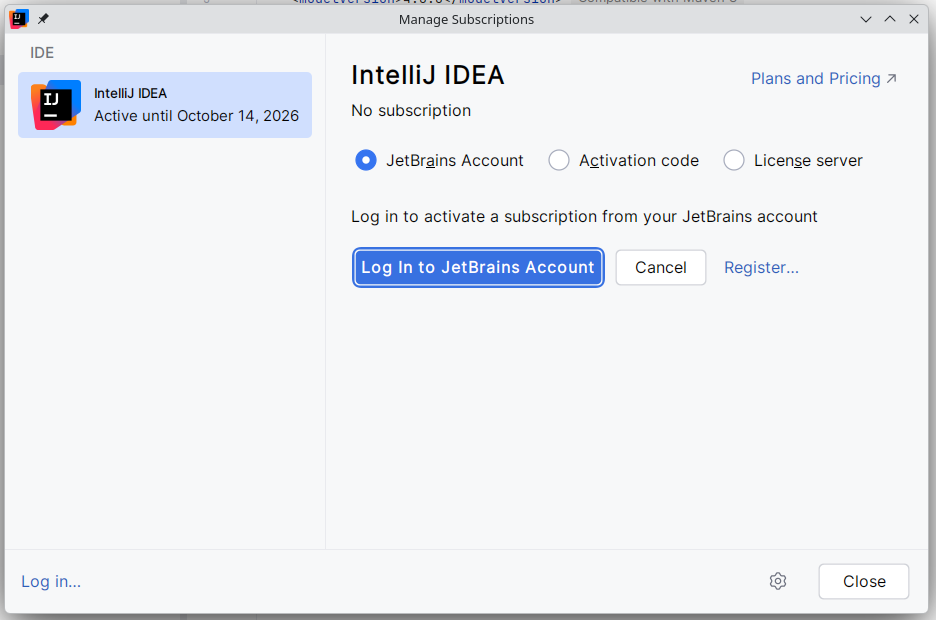Toggle the pin icon in the title bar
Image resolution: width=936 pixels, height=620 pixels.
(43, 19)
